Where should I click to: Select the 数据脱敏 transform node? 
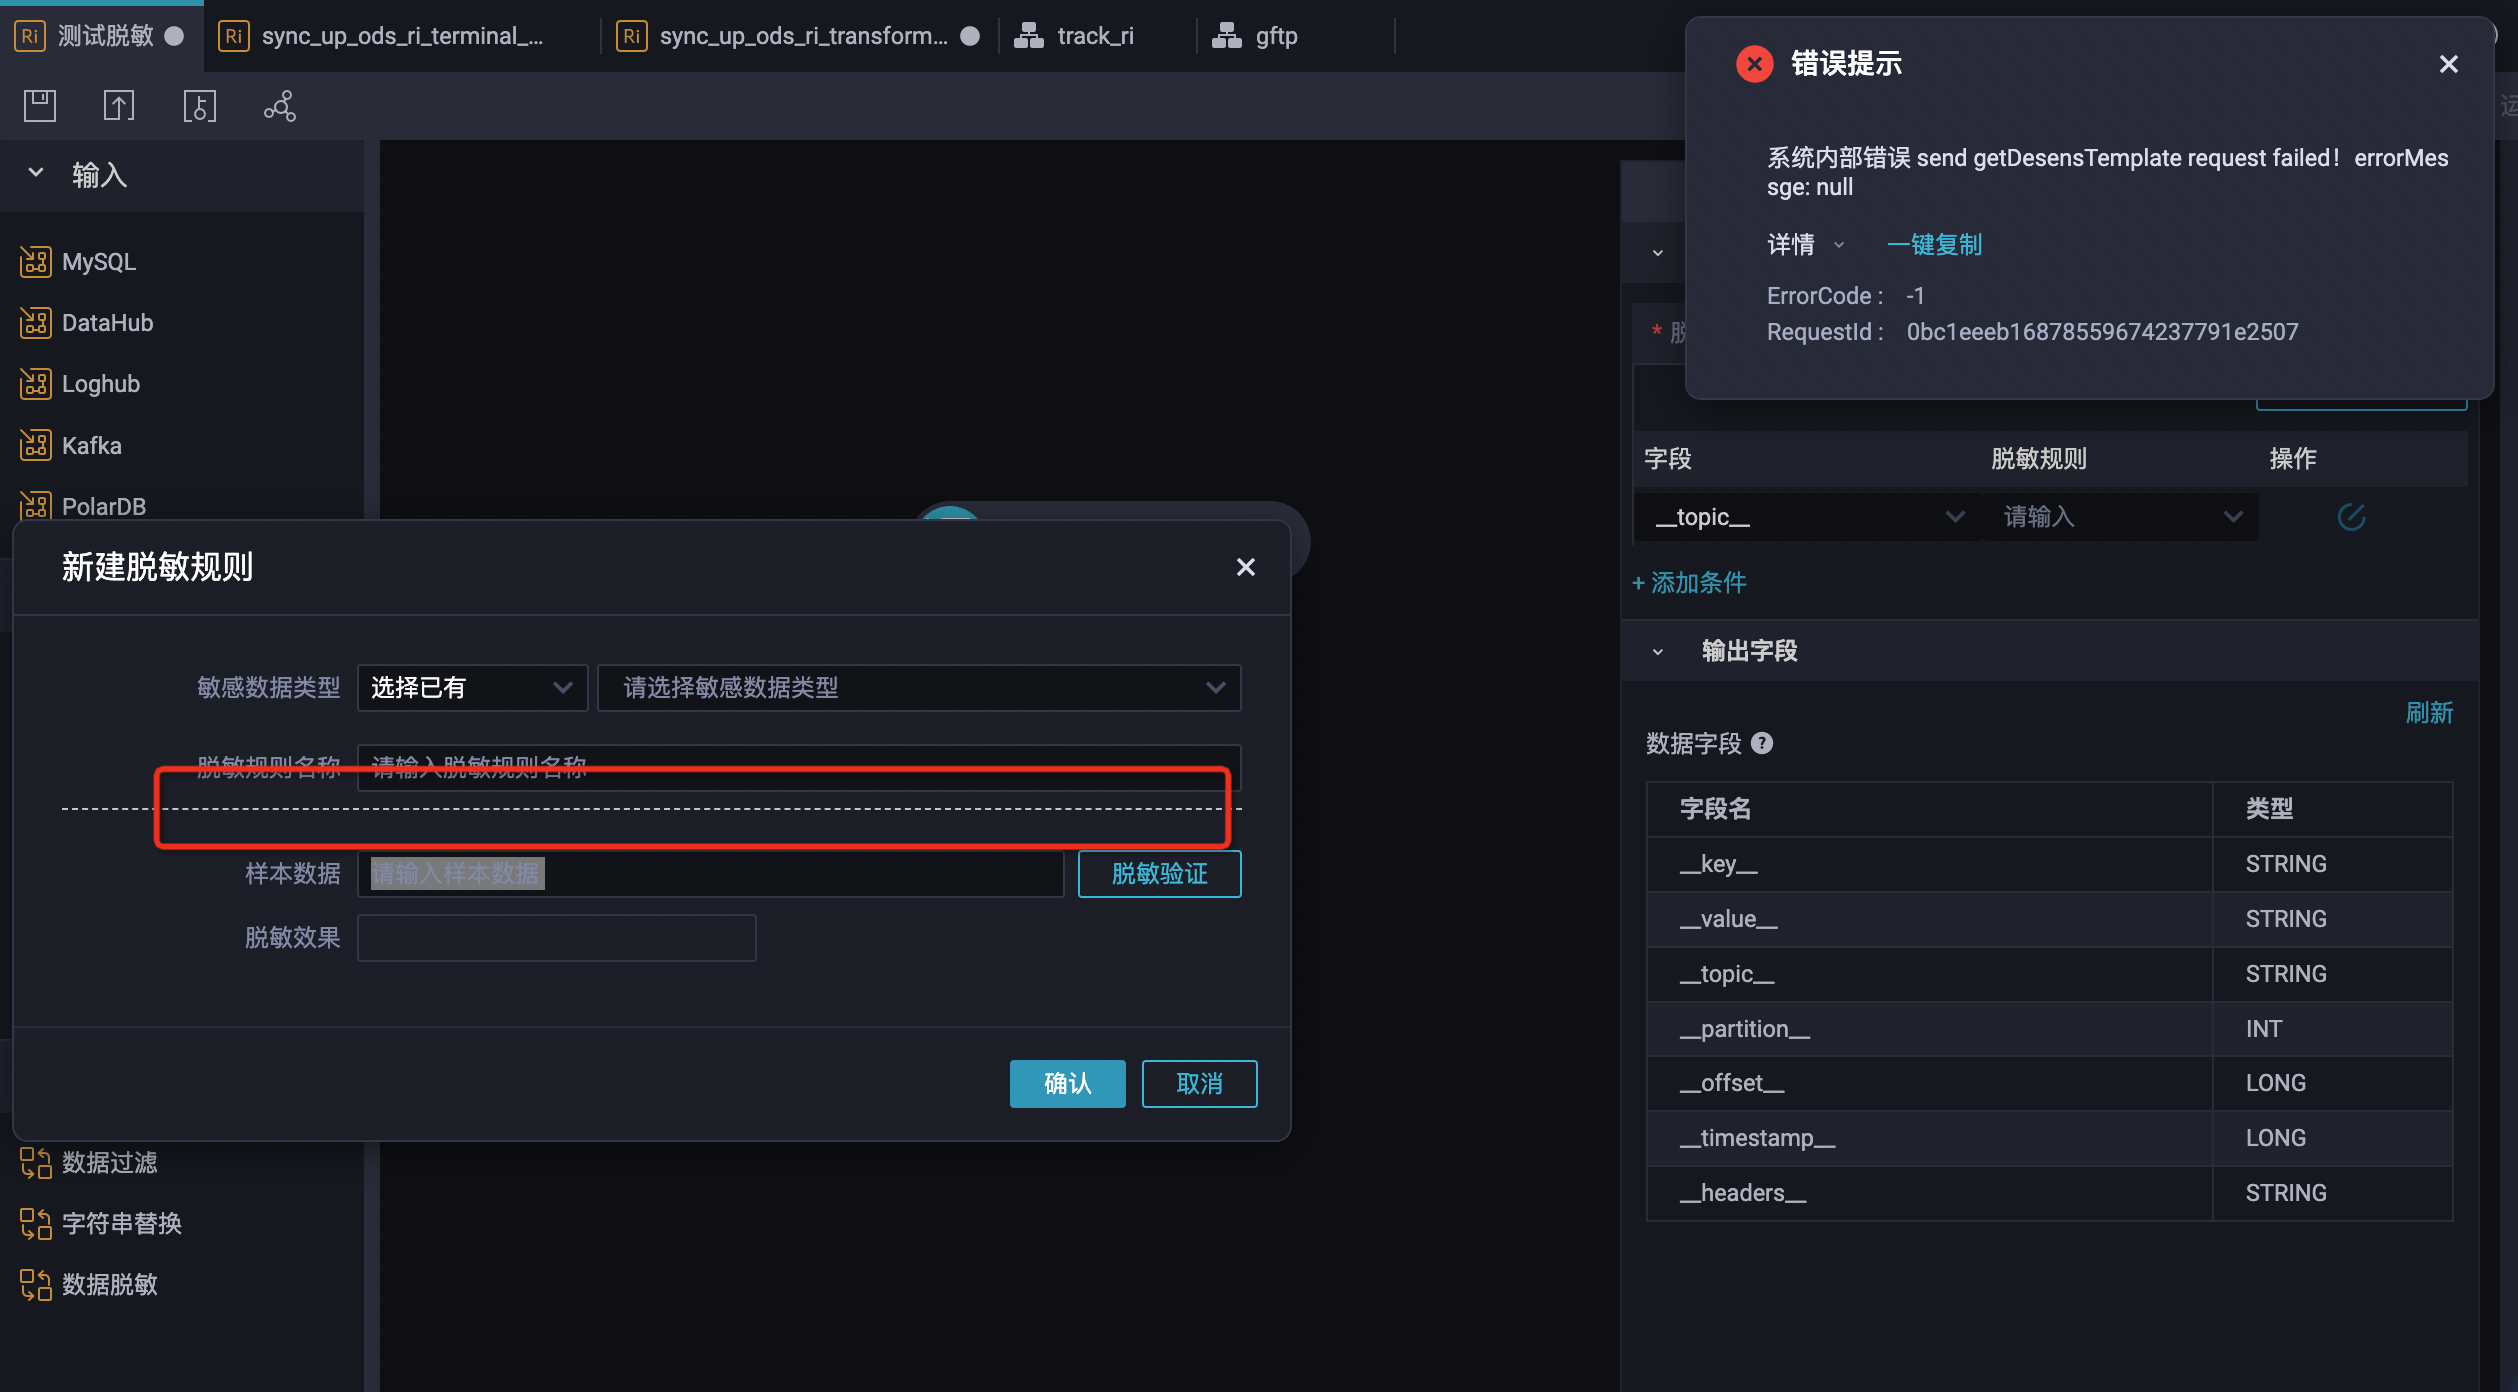(109, 1284)
